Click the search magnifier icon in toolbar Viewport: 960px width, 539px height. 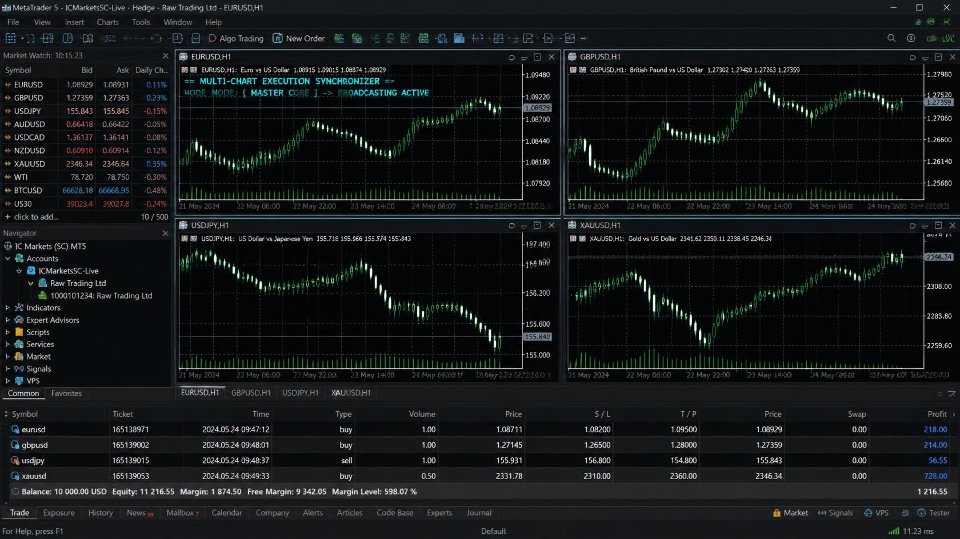pyautogui.click(x=891, y=38)
